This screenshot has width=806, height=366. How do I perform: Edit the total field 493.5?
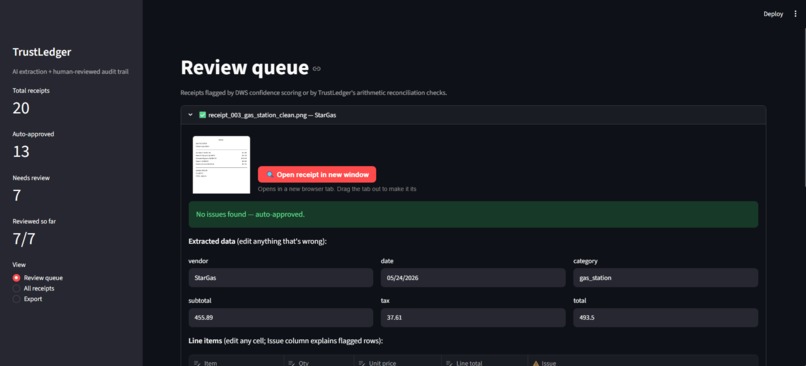666,318
